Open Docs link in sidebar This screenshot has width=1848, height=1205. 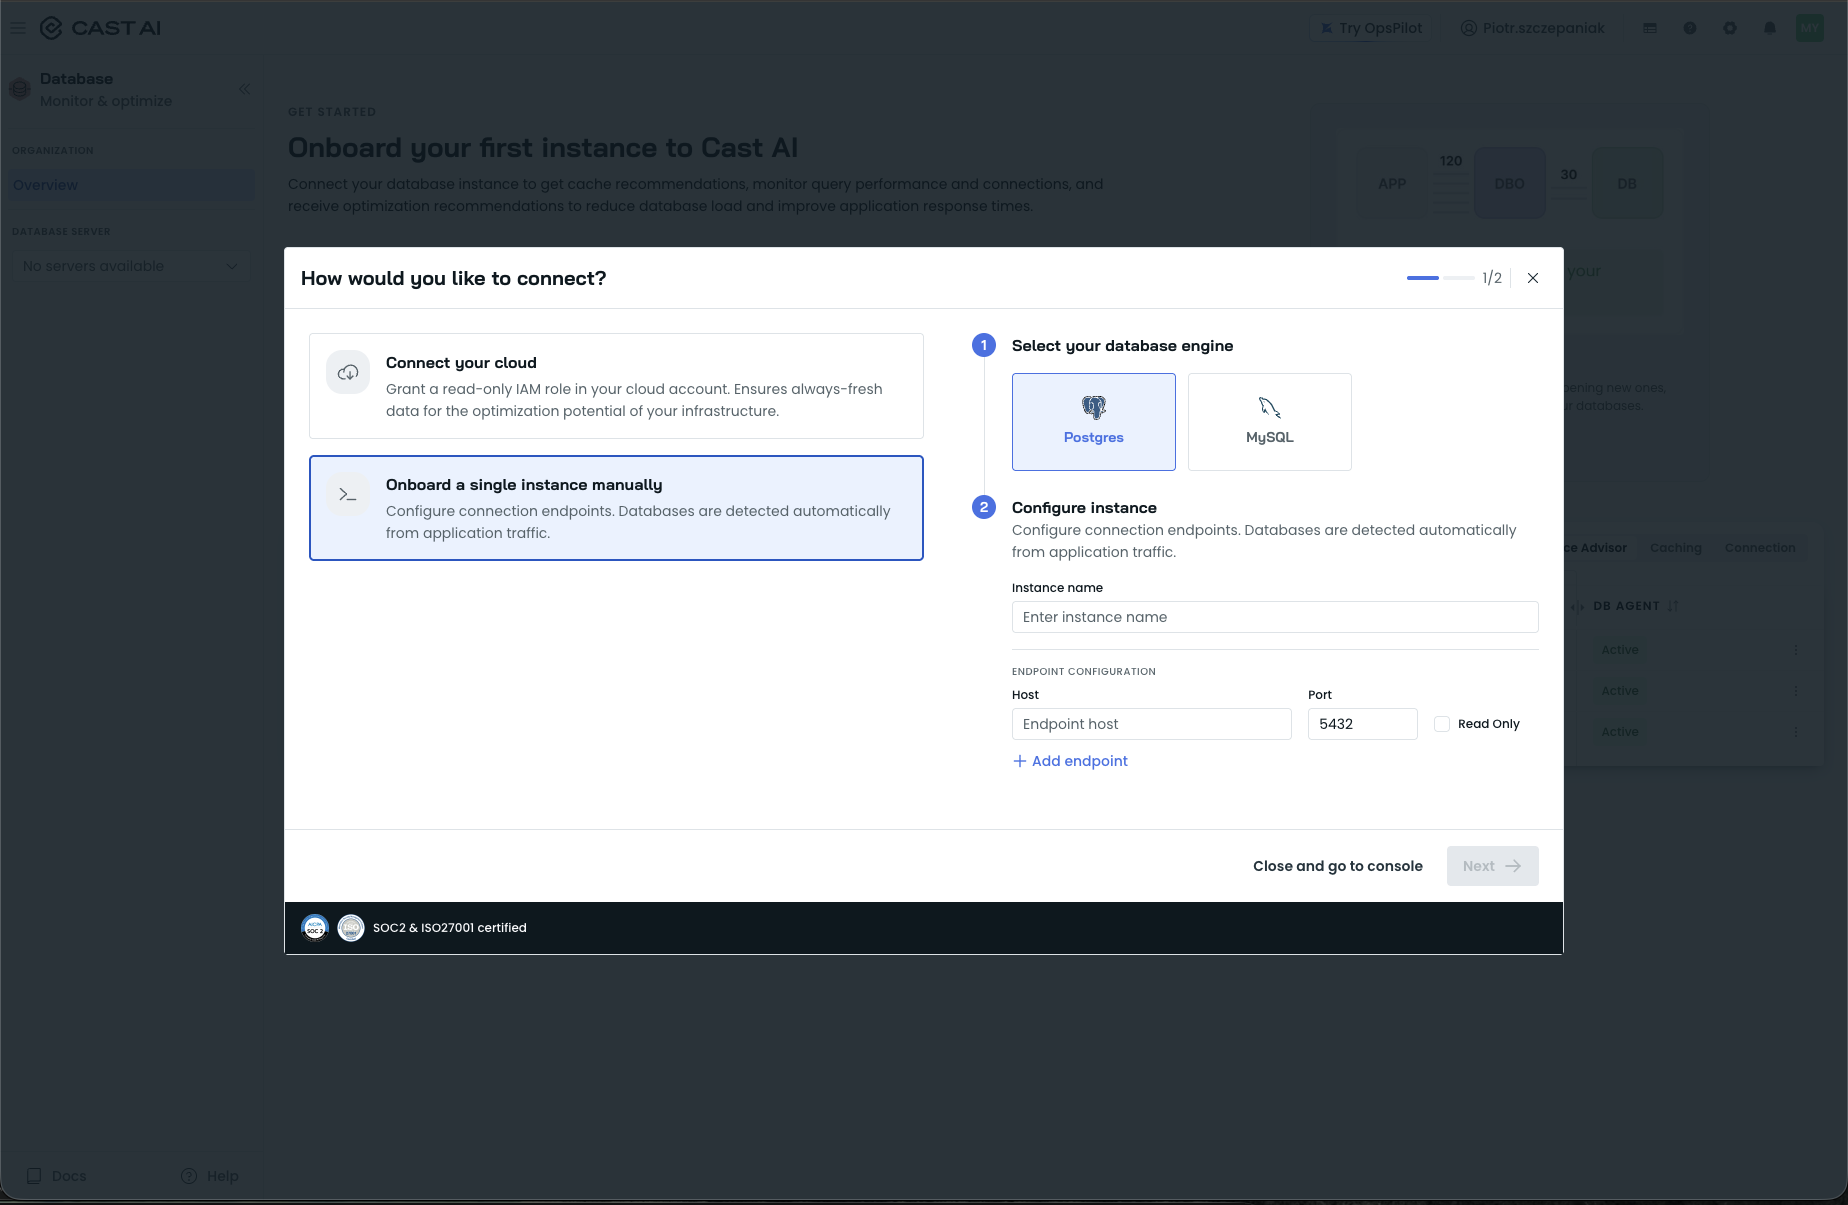[x=58, y=1176]
